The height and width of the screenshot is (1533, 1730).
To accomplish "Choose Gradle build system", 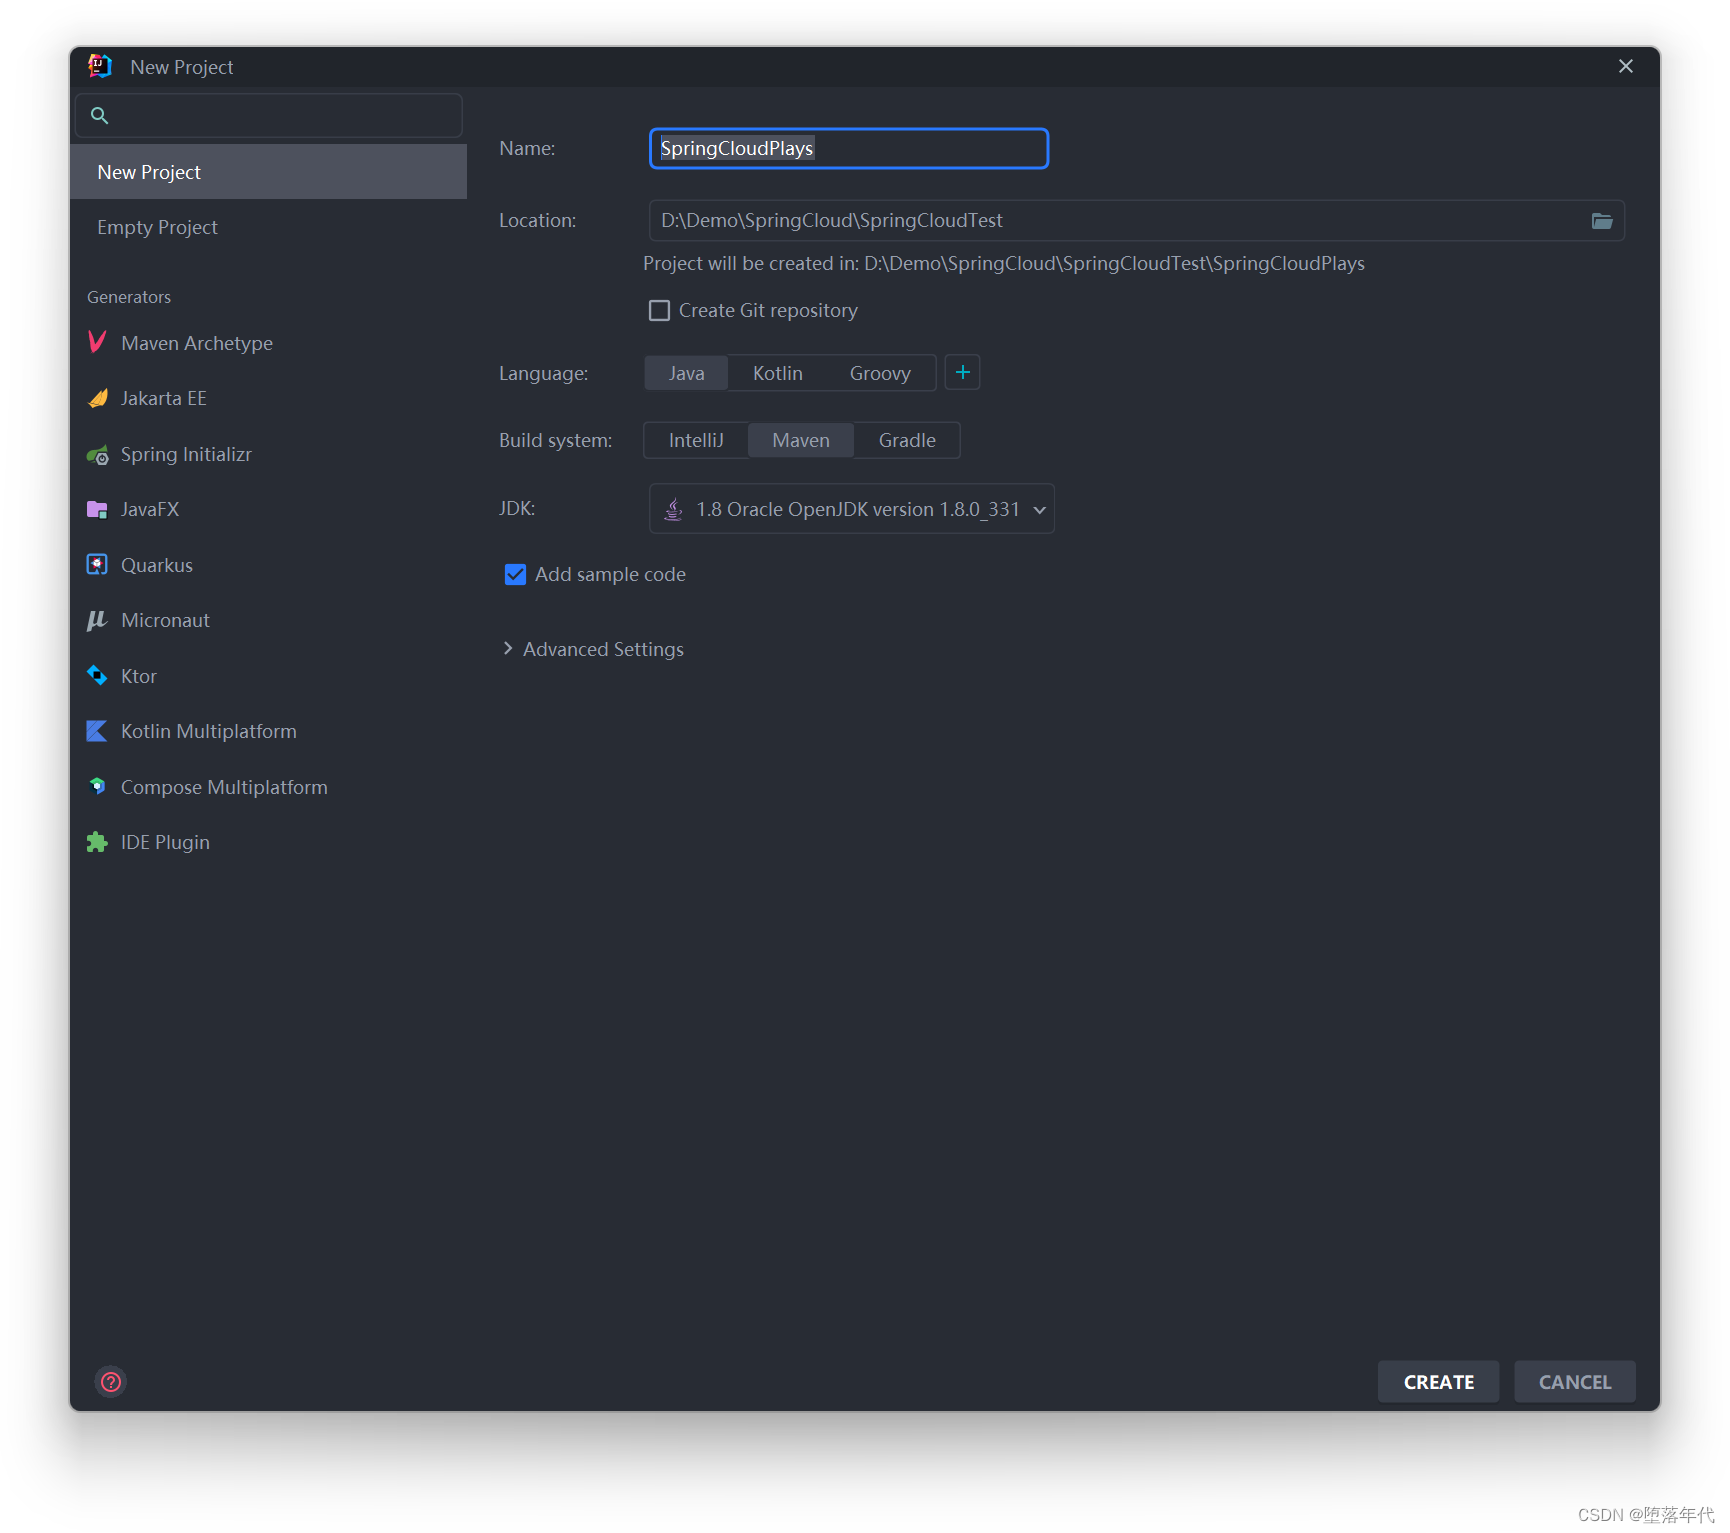I will (x=907, y=440).
